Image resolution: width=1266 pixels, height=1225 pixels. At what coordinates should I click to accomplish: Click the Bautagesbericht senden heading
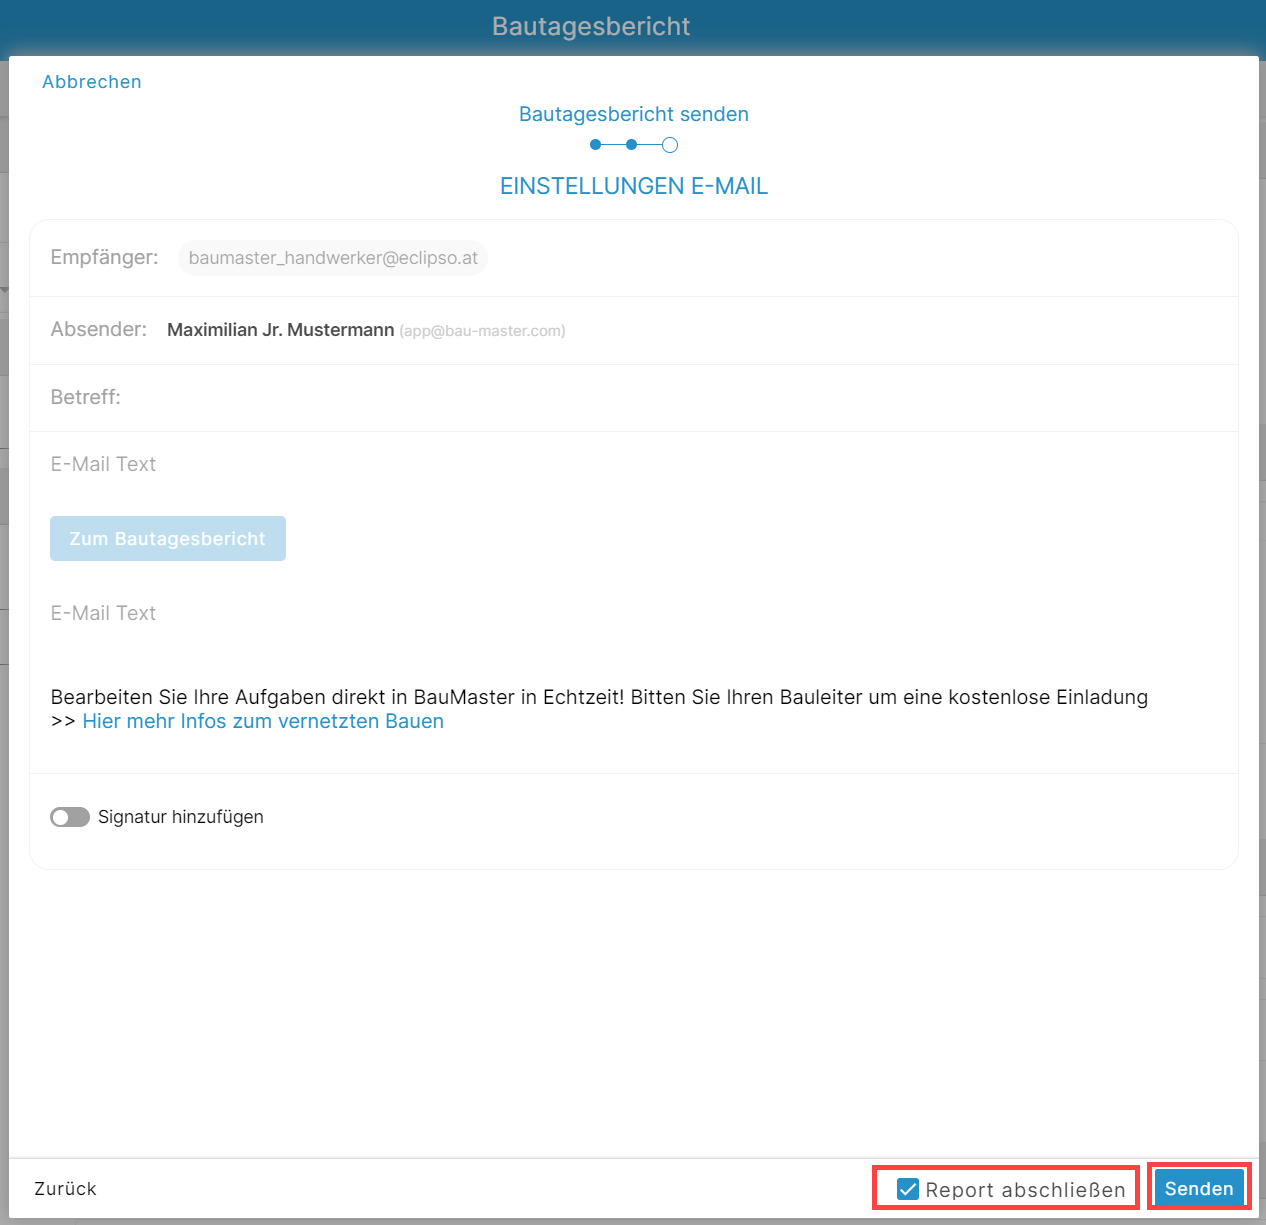tap(634, 114)
